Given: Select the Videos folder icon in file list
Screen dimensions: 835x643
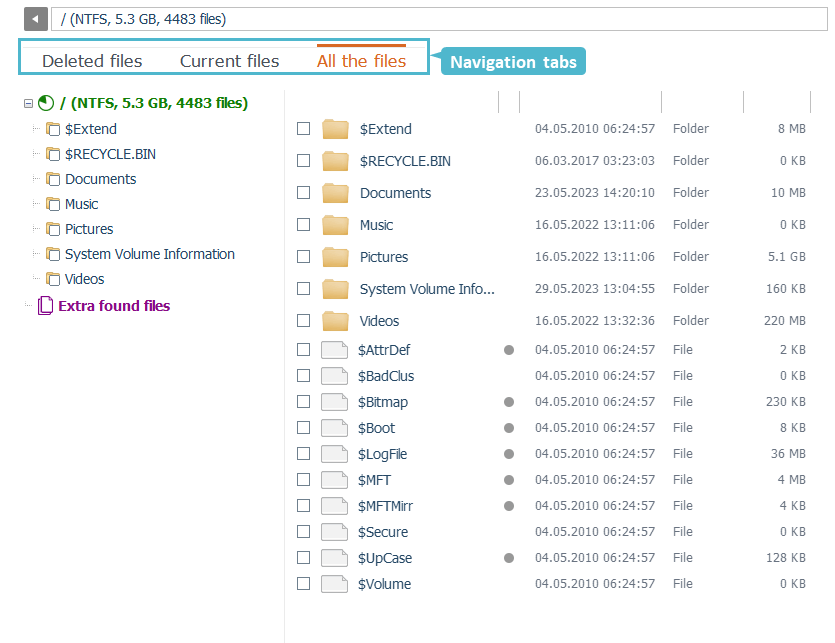Looking at the screenshot, I should 335,320.
